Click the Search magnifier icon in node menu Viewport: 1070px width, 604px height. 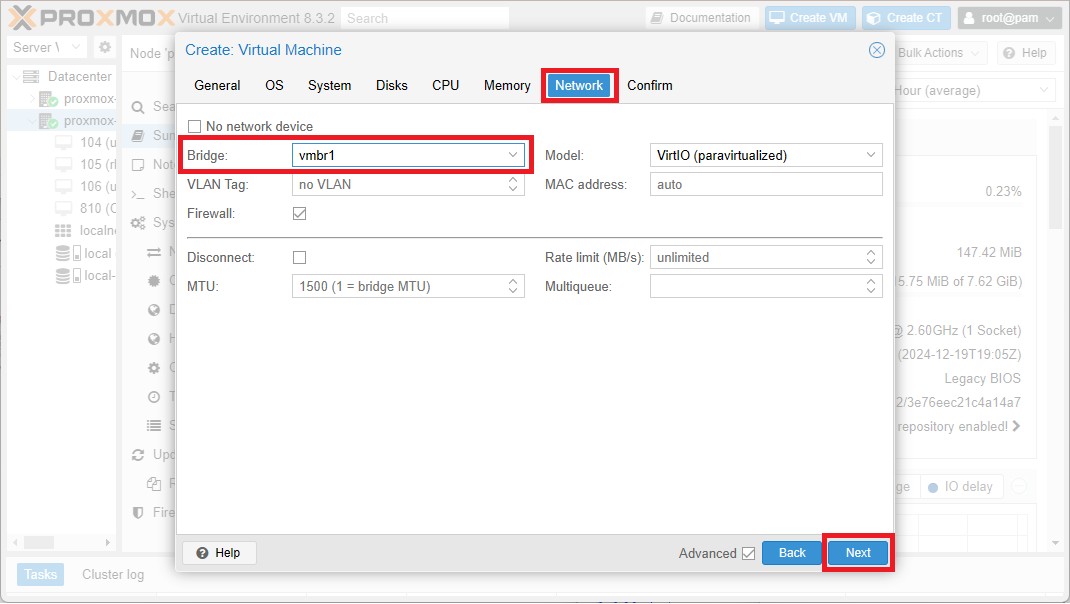tap(138, 107)
